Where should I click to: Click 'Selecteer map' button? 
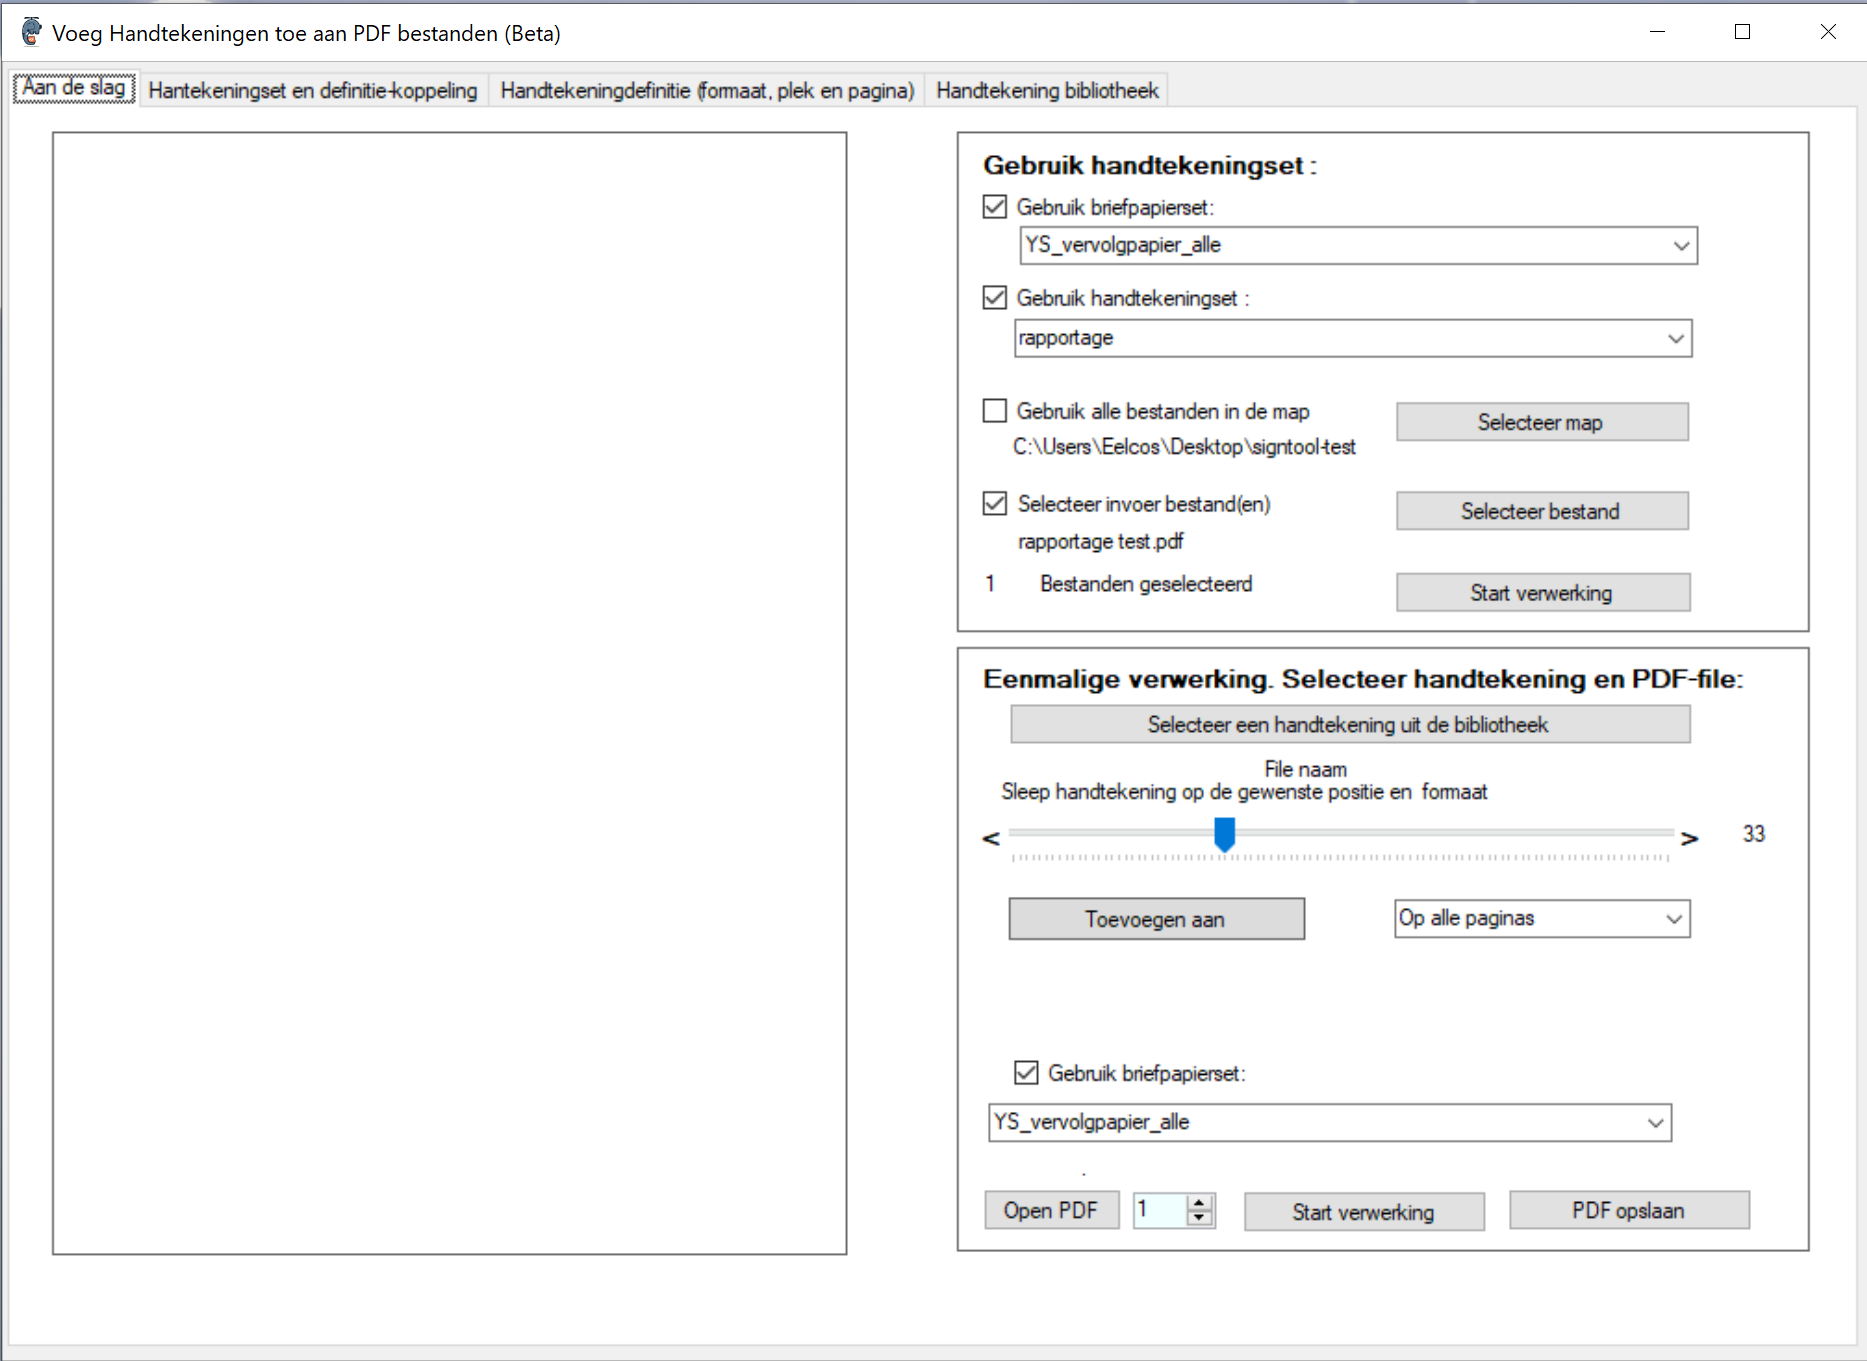tap(1541, 422)
